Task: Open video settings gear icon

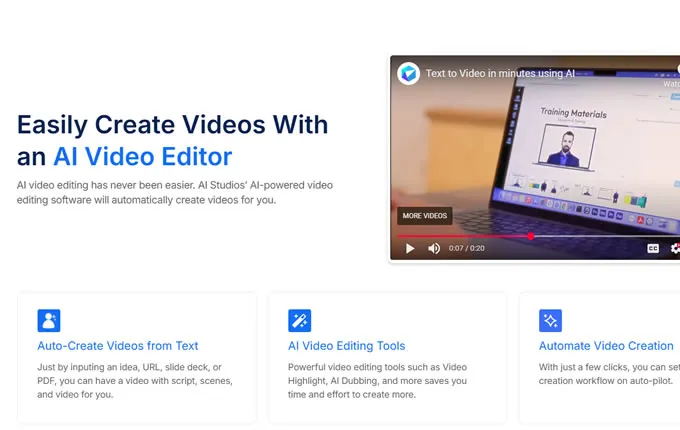Action: point(675,248)
